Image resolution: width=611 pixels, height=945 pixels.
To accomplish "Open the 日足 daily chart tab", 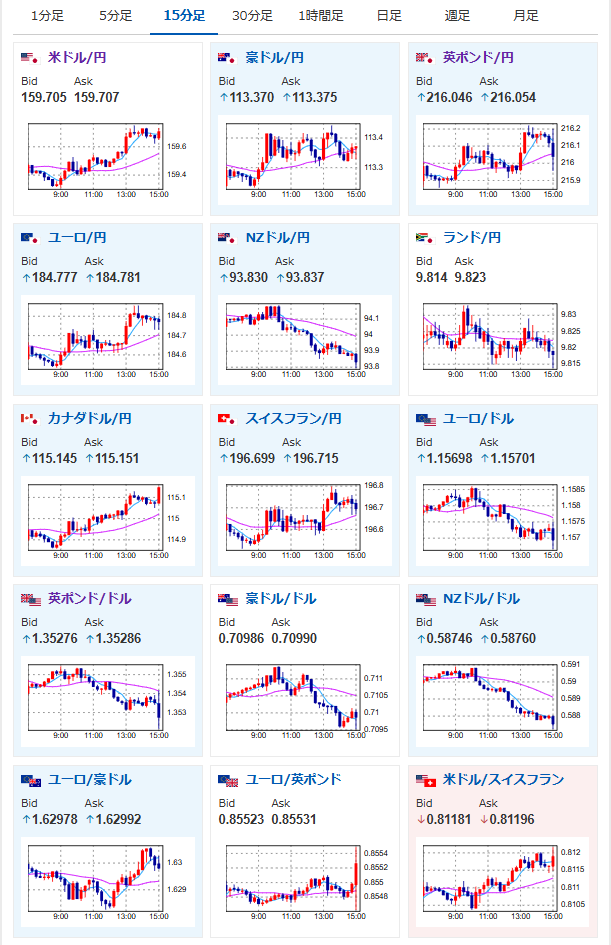I will pos(389,16).
